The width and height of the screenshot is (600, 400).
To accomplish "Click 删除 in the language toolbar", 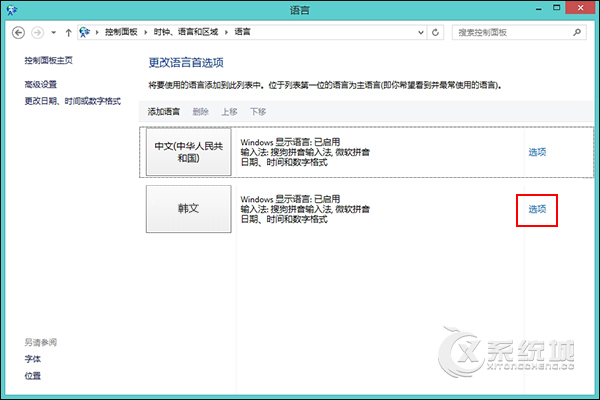I will (201, 112).
